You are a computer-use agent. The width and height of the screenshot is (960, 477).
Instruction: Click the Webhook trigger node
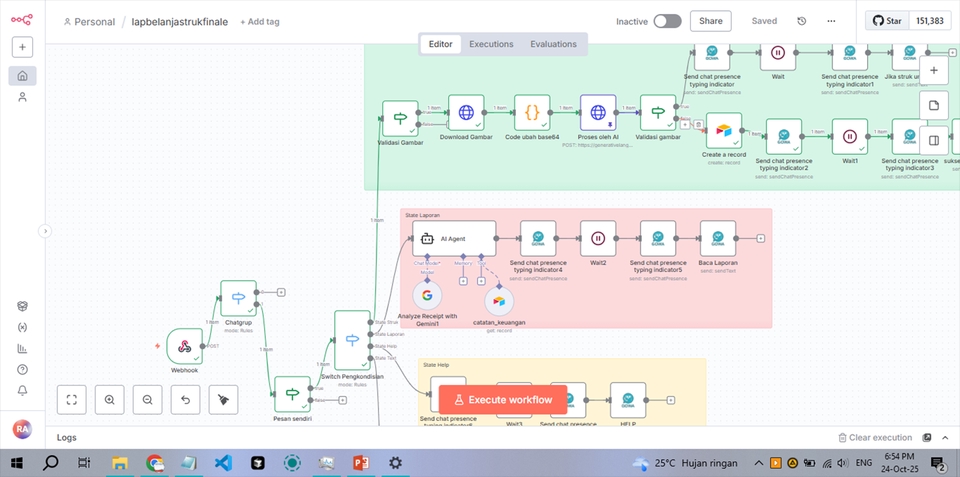point(184,346)
